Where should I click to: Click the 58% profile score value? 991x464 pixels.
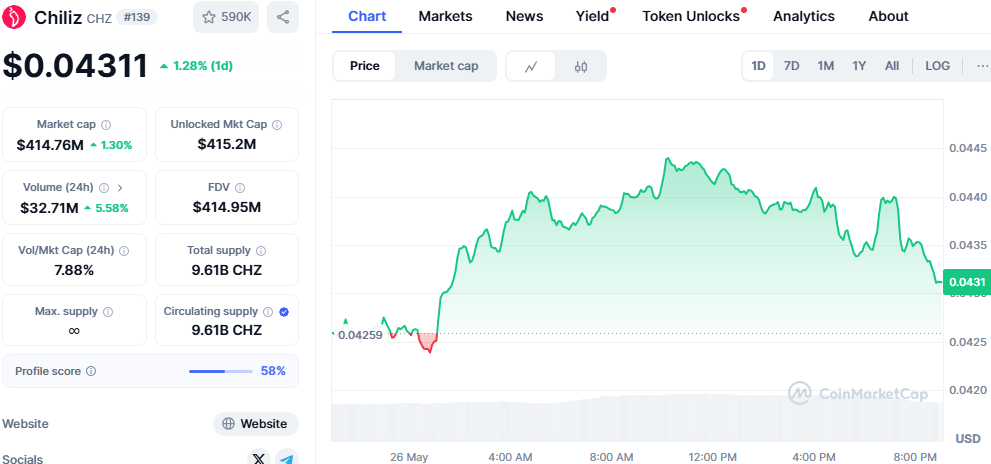273,371
